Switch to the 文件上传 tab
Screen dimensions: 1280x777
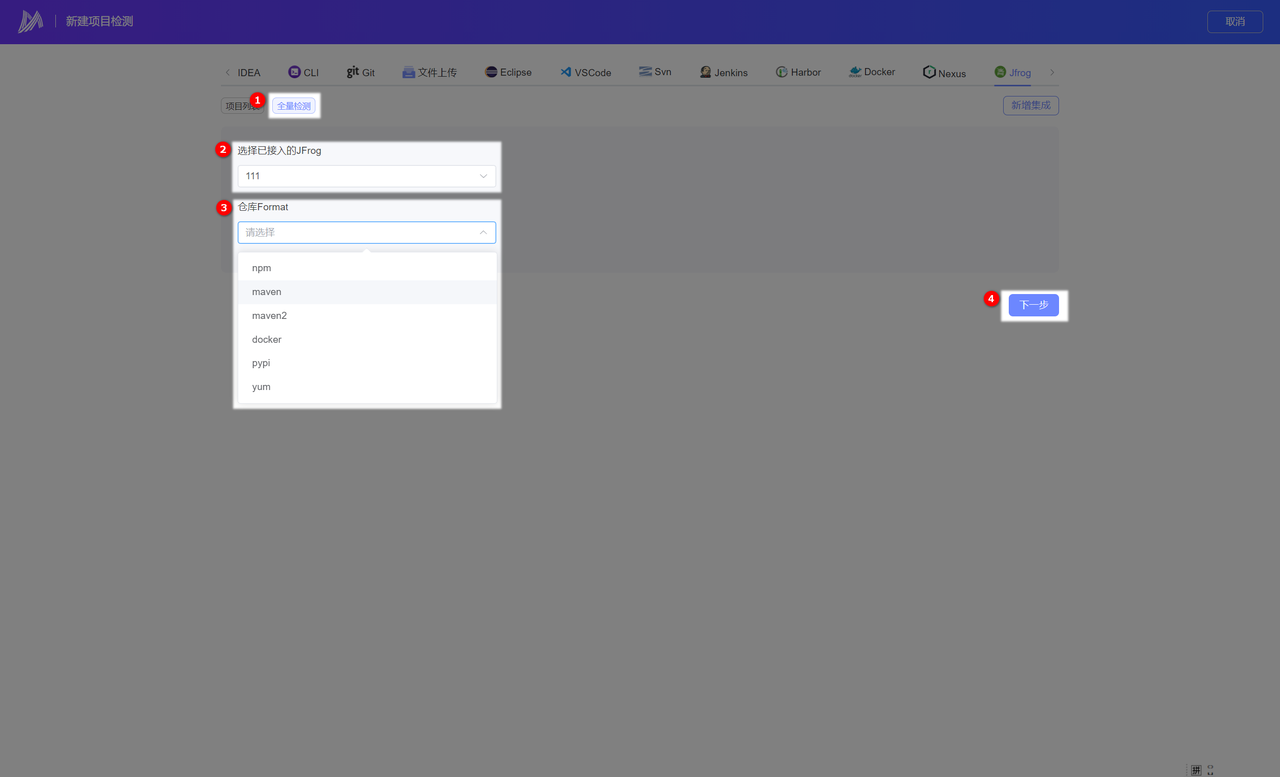pos(429,72)
